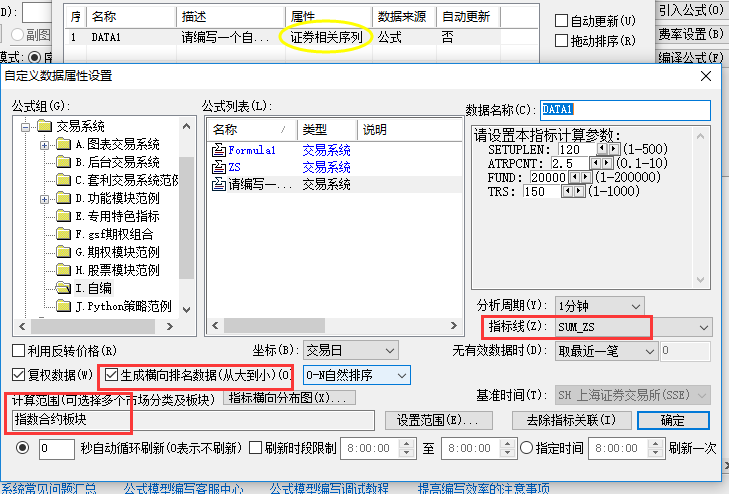Viewport: 729px width, 494px height.
Task: Toggle the 复权数据 checkbox
Action: (x=18, y=375)
